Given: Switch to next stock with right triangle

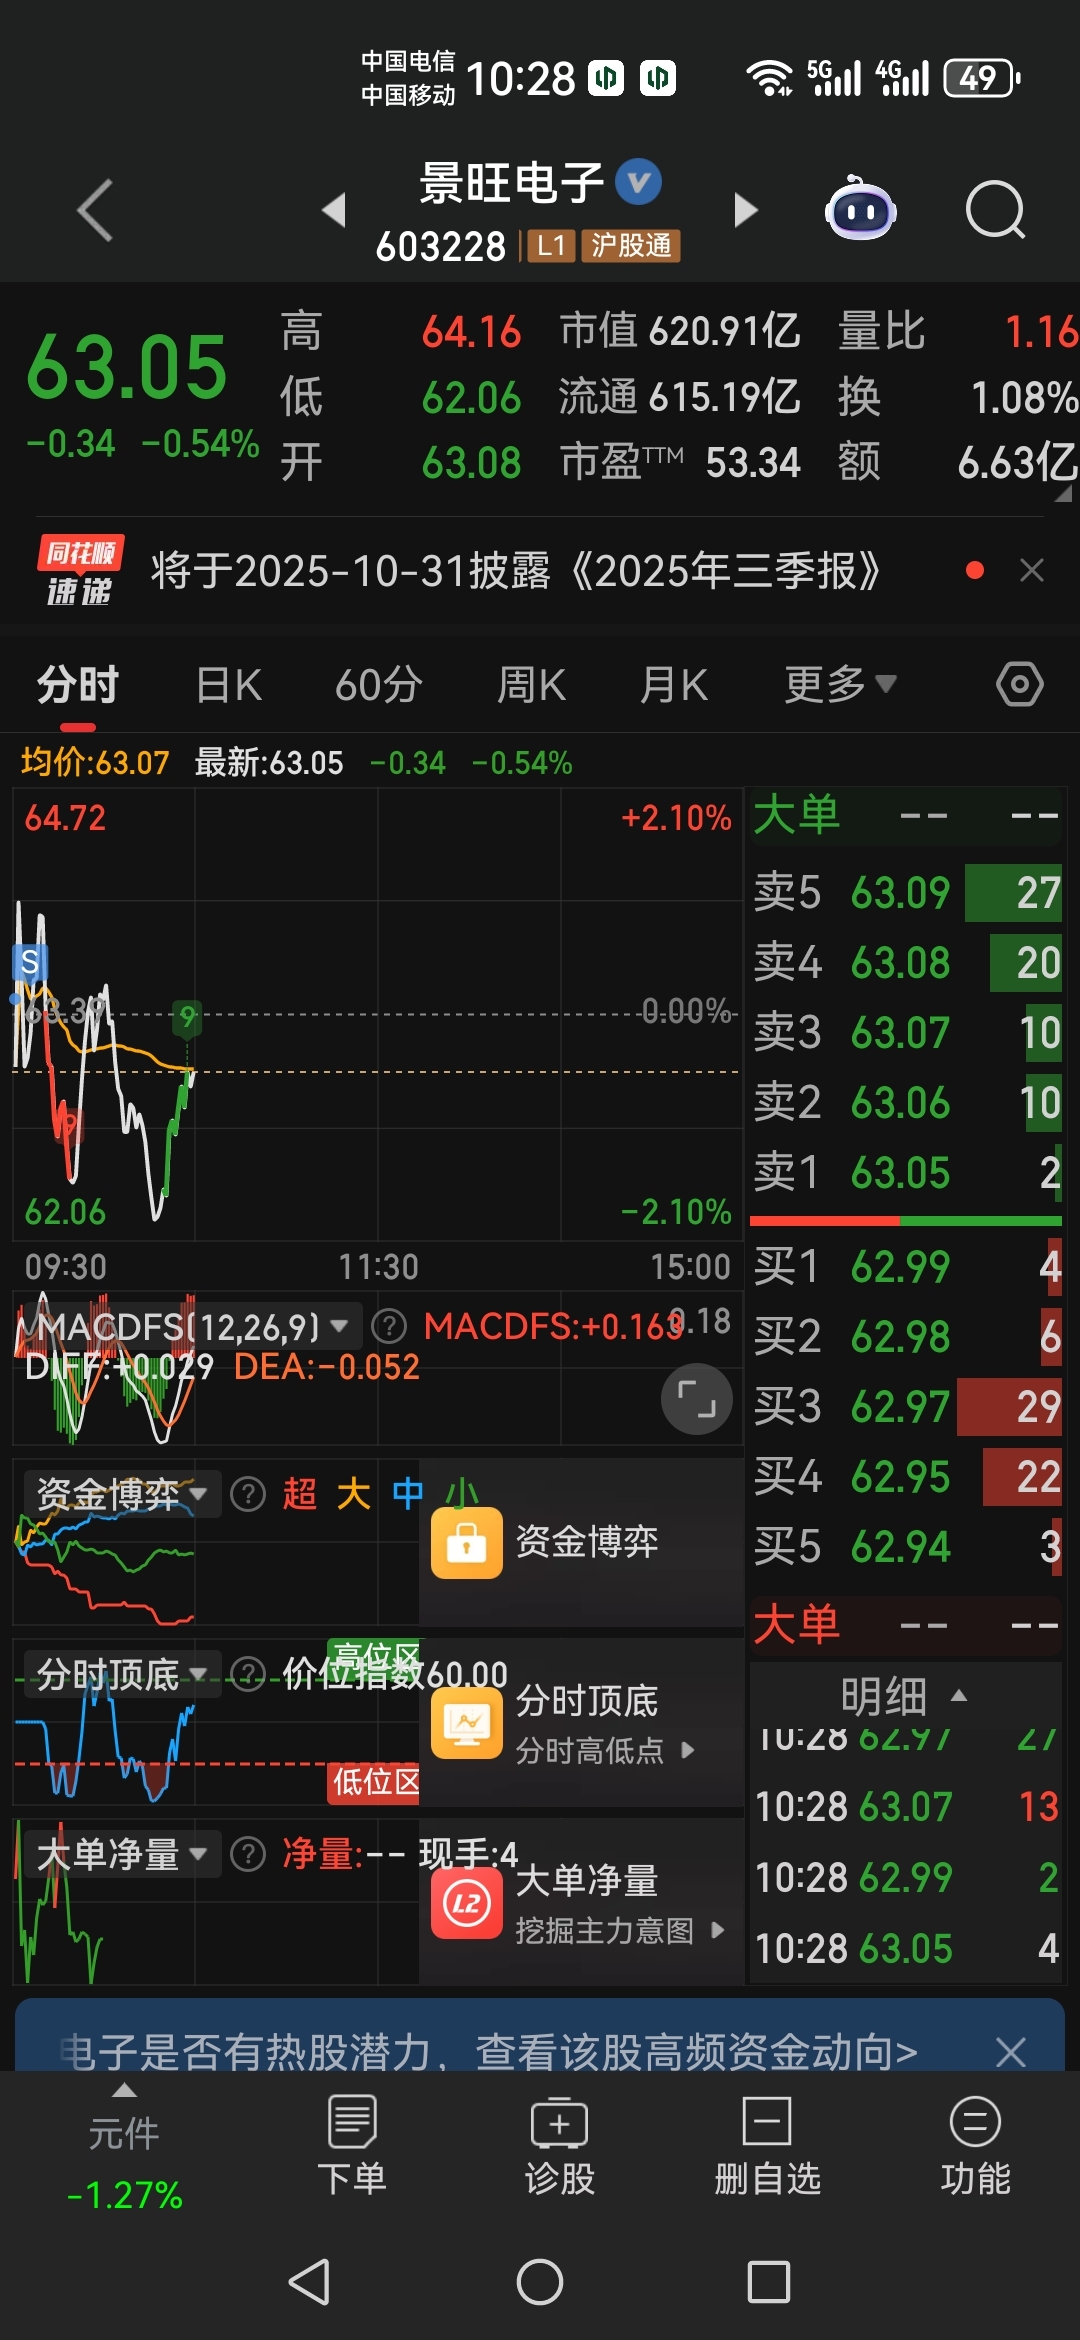Looking at the screenshot, I should 746,210.
